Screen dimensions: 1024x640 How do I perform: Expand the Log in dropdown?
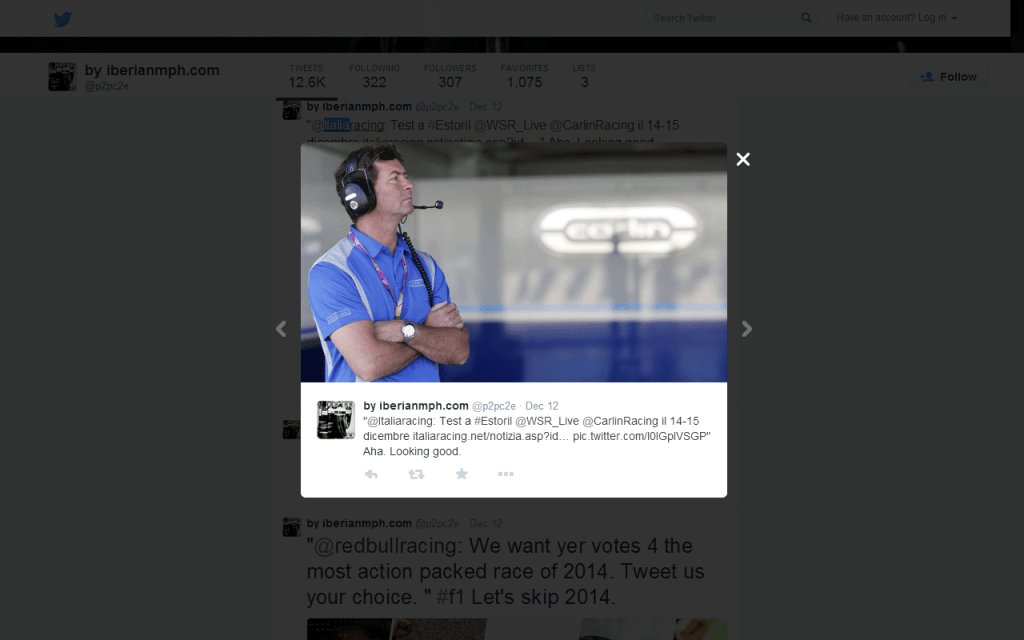[x=897, y=18]
